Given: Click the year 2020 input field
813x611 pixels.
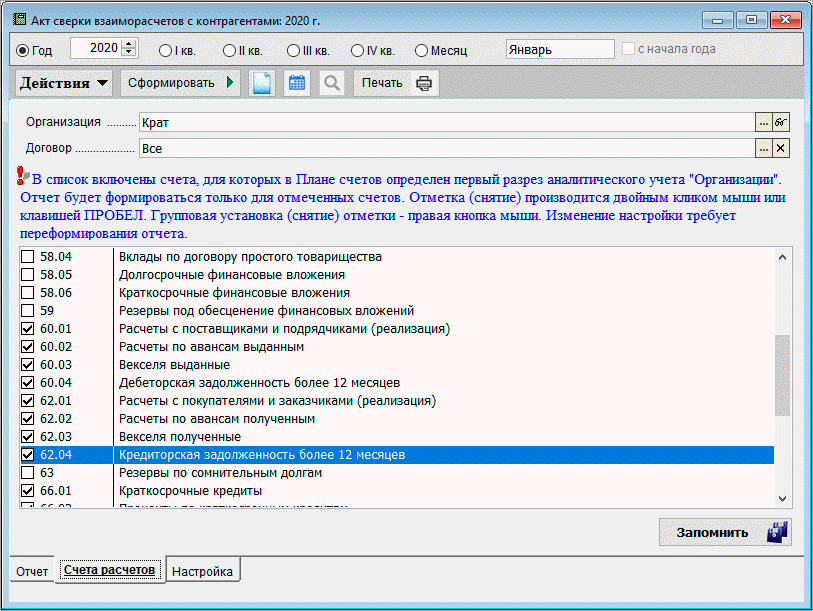Looking at the screenshot, I should tap(96, 48).
